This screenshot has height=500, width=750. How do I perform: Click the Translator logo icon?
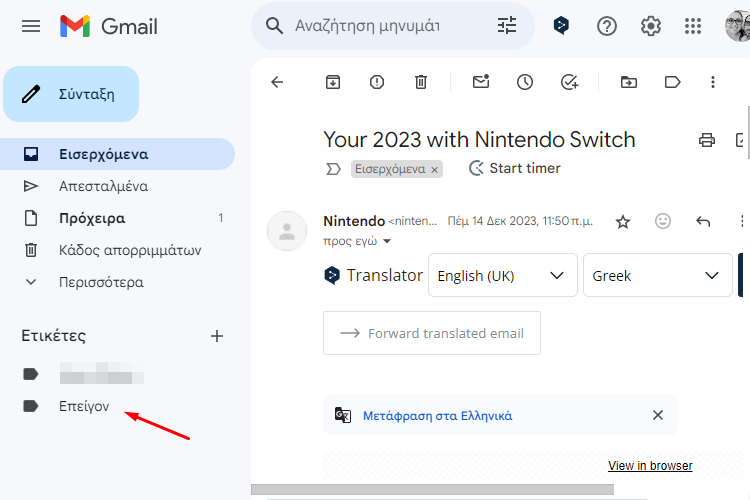click(x=332, y=276)
